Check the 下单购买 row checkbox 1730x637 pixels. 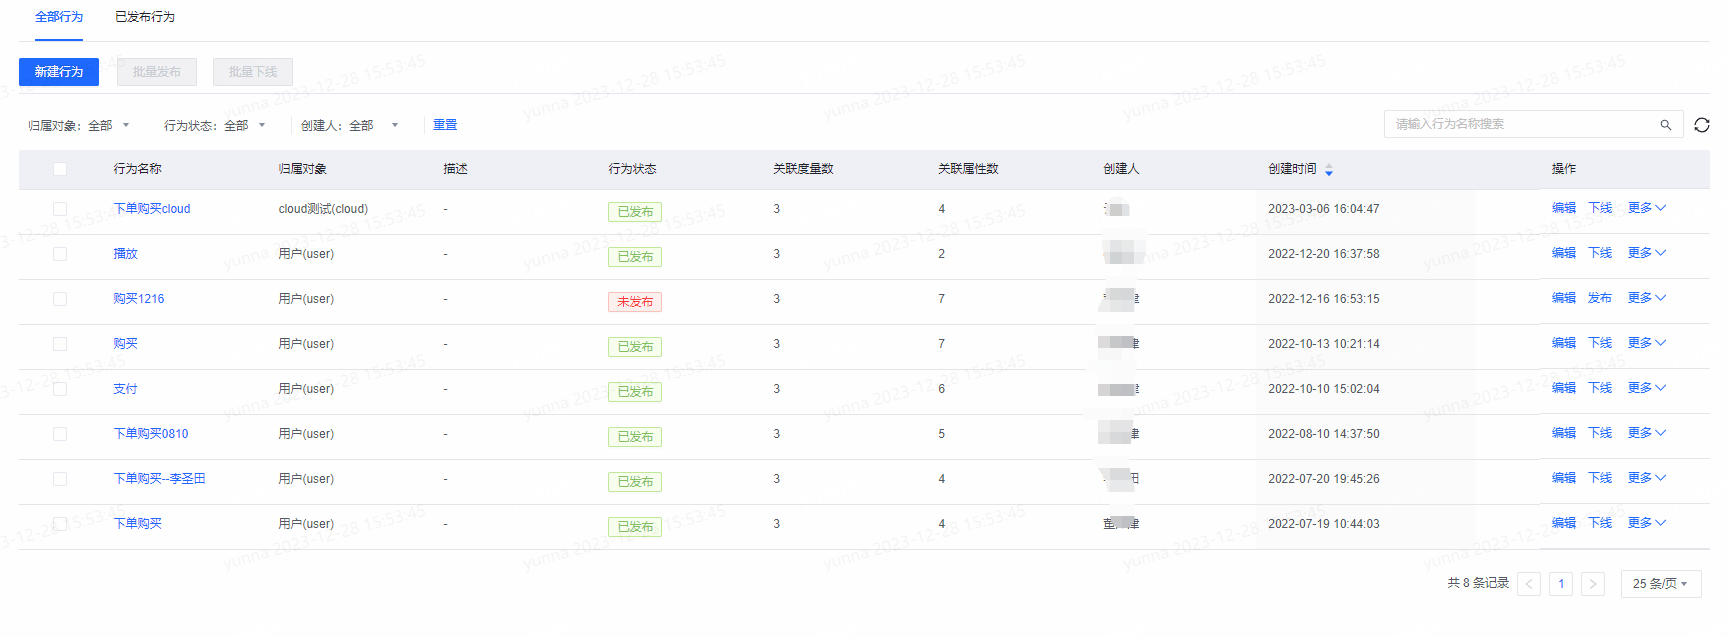coord(60,524)
